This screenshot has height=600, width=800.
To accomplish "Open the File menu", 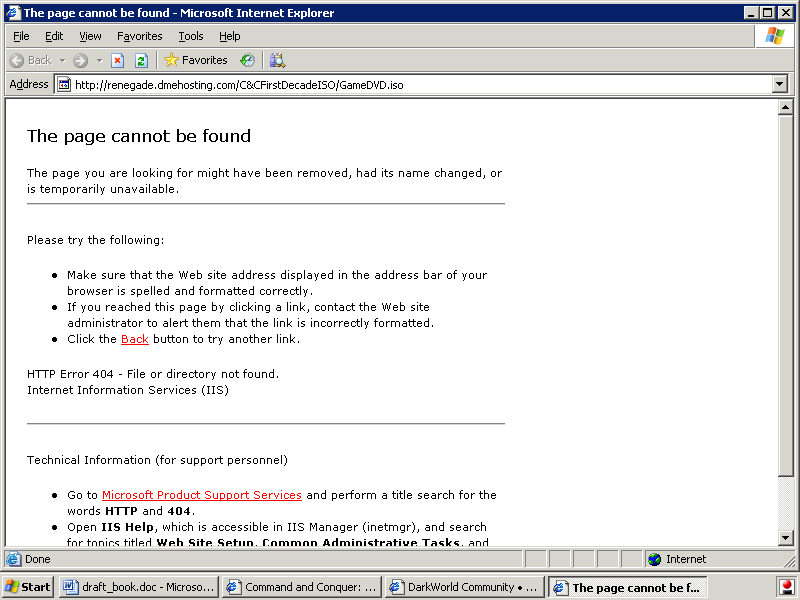I will pyautogui.click(x=21, y=36).
